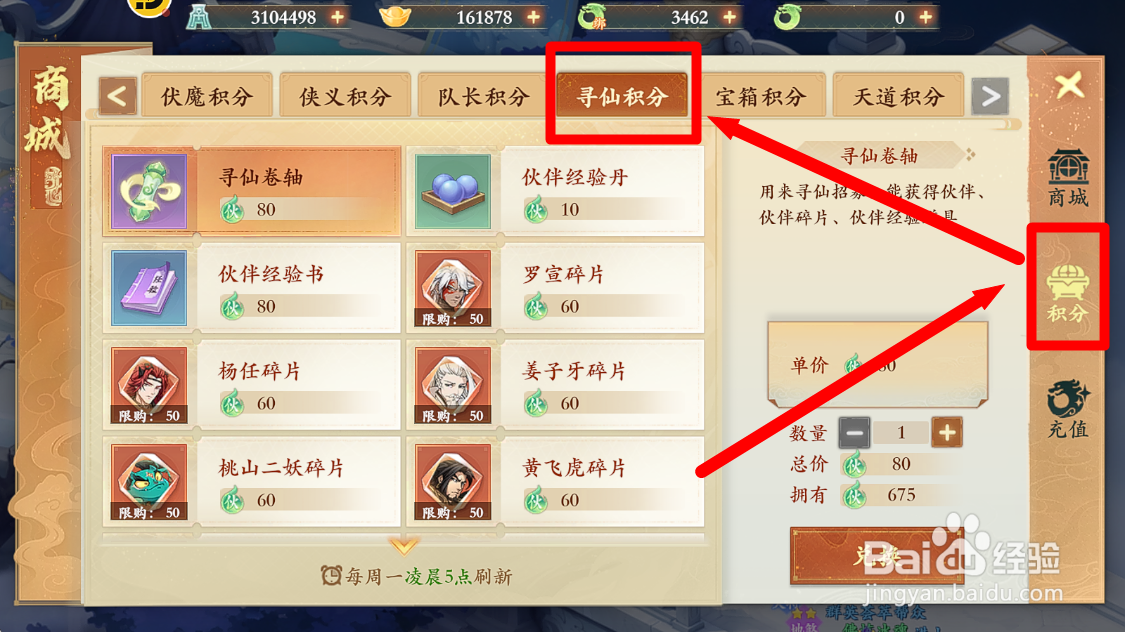Decrease purchase quantity with minus button
The width and height of the screenshot is (1125, 632).
[x=854, y=433]
